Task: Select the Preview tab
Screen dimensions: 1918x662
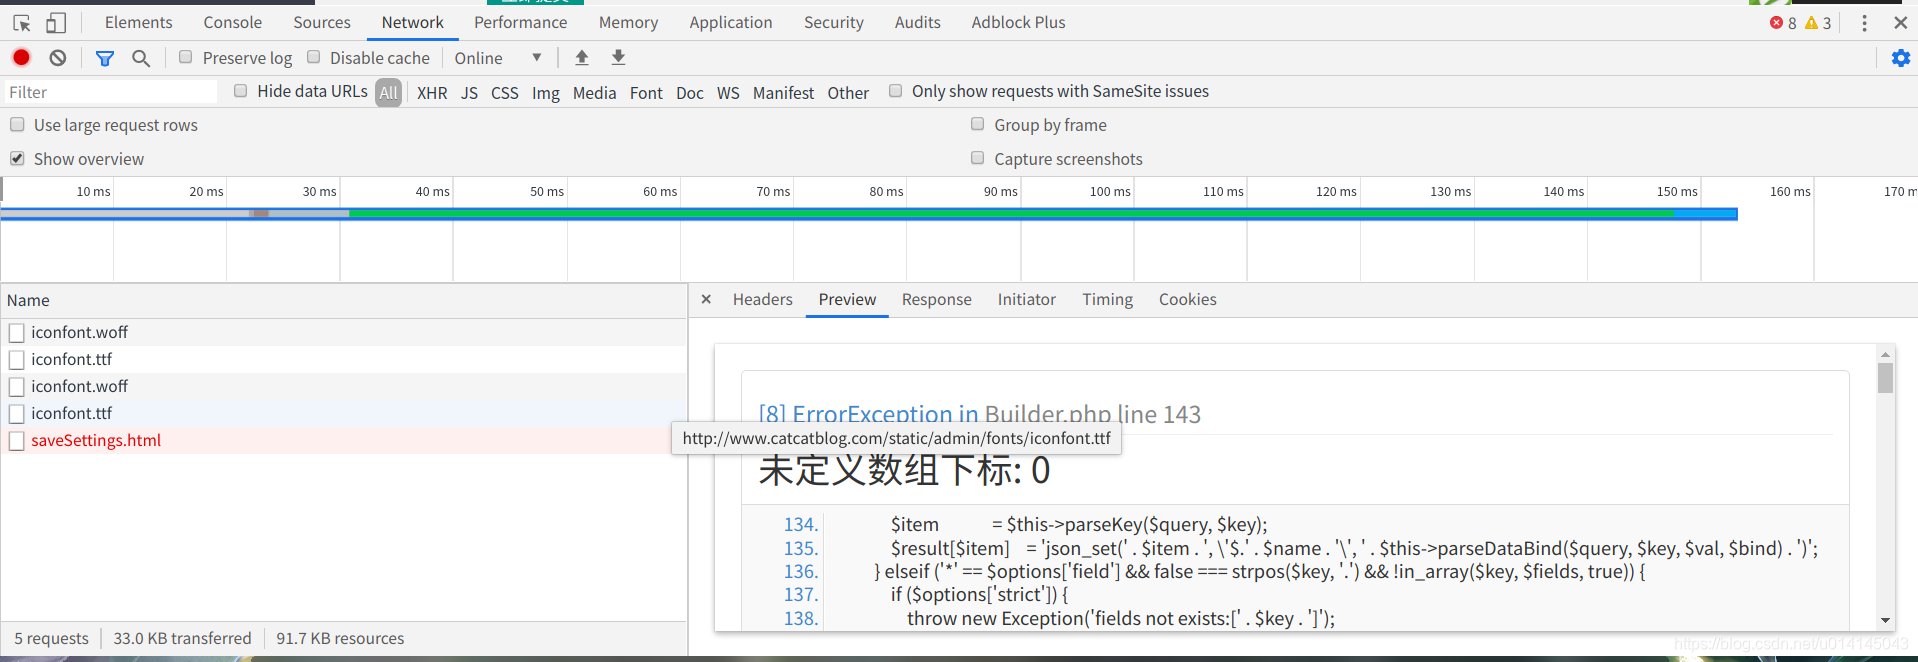Action: click(x=847, y=299)
